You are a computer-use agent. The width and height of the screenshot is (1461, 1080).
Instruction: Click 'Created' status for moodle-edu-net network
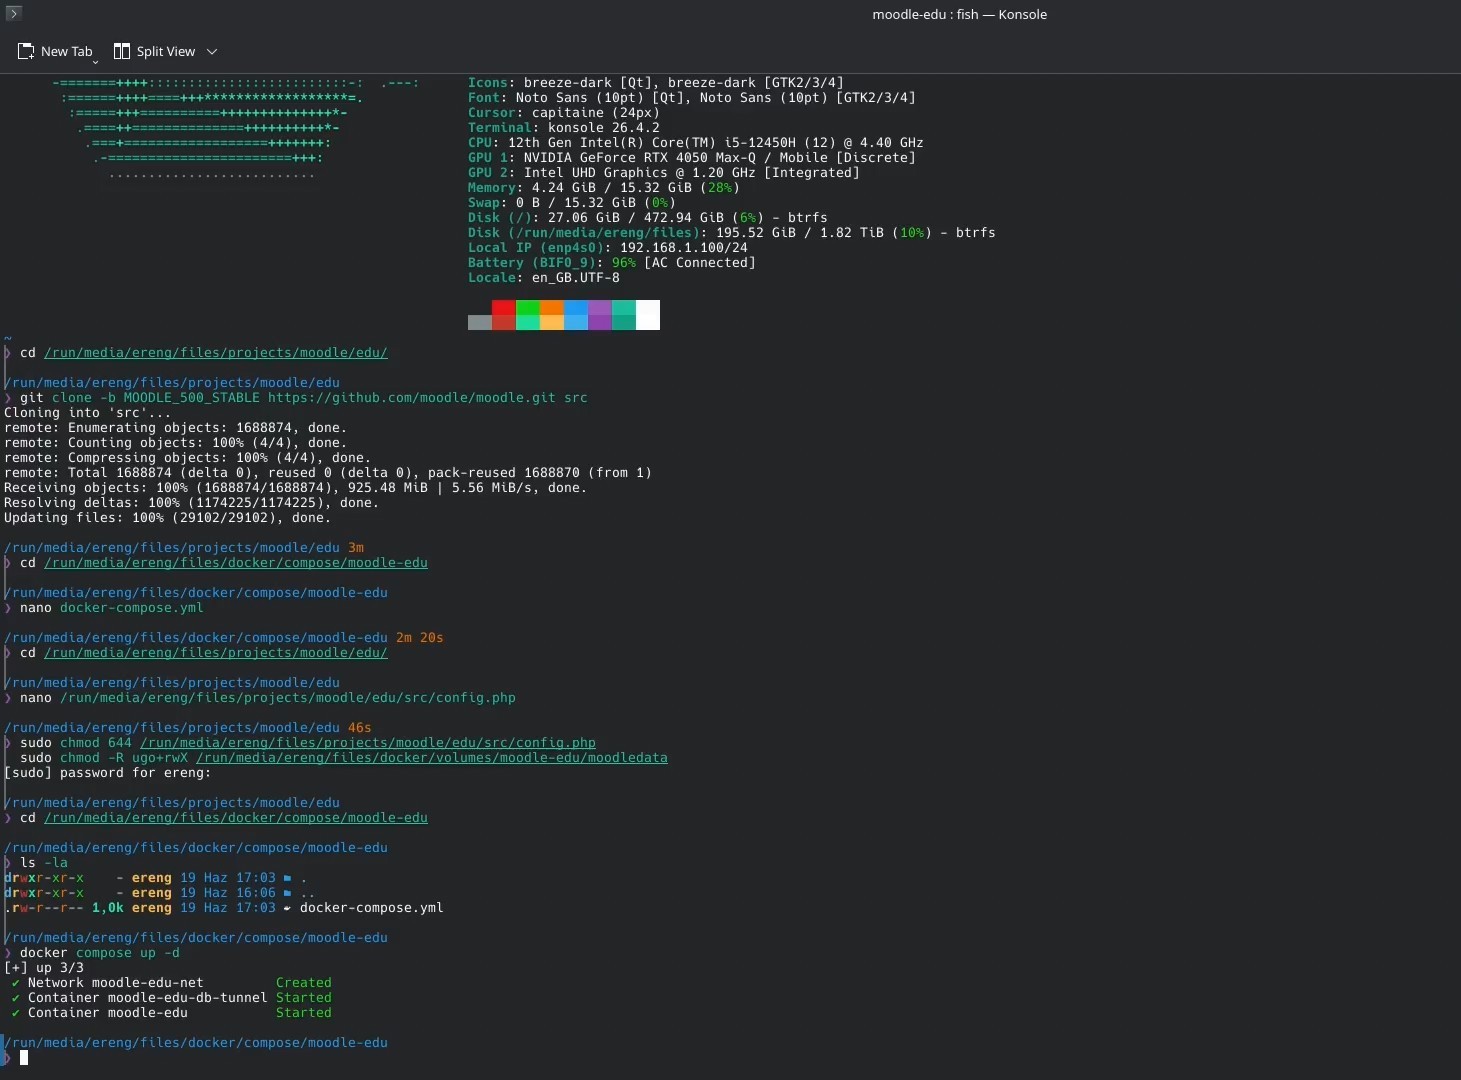point(304,983)
